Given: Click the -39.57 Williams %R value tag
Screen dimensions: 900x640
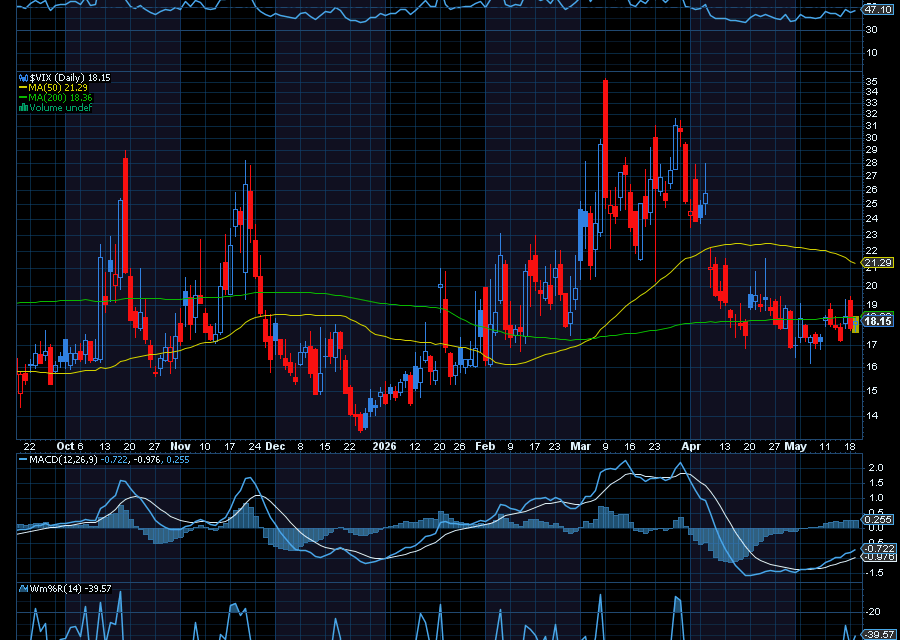Looking at the screenshot, I should click(x=879, y=634).
